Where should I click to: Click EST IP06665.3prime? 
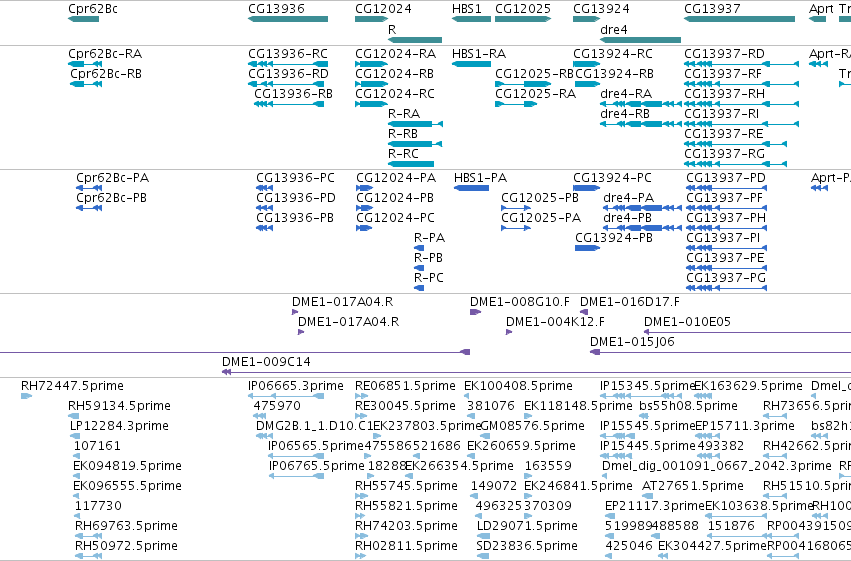pyautogui.click(x=296, y=386)
